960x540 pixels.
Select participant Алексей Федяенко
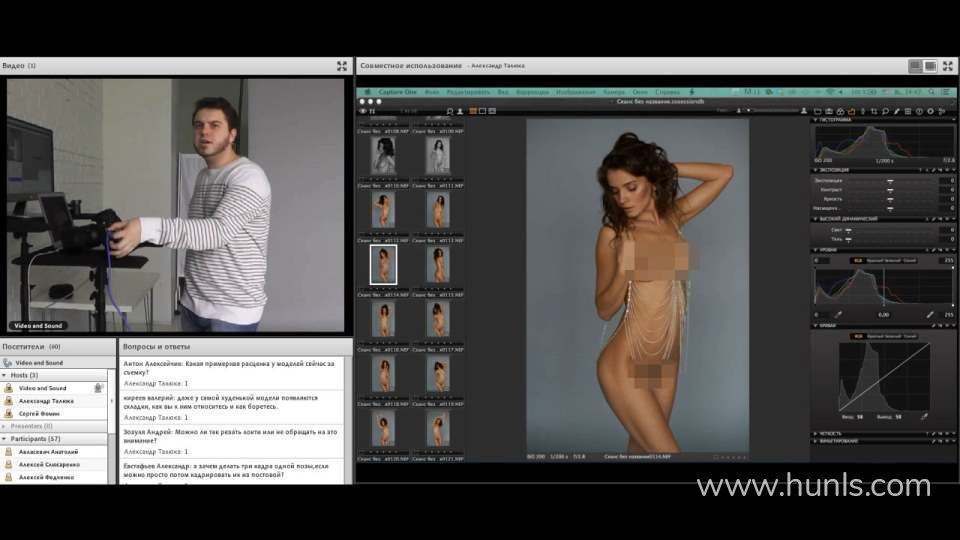pos(47,477)
